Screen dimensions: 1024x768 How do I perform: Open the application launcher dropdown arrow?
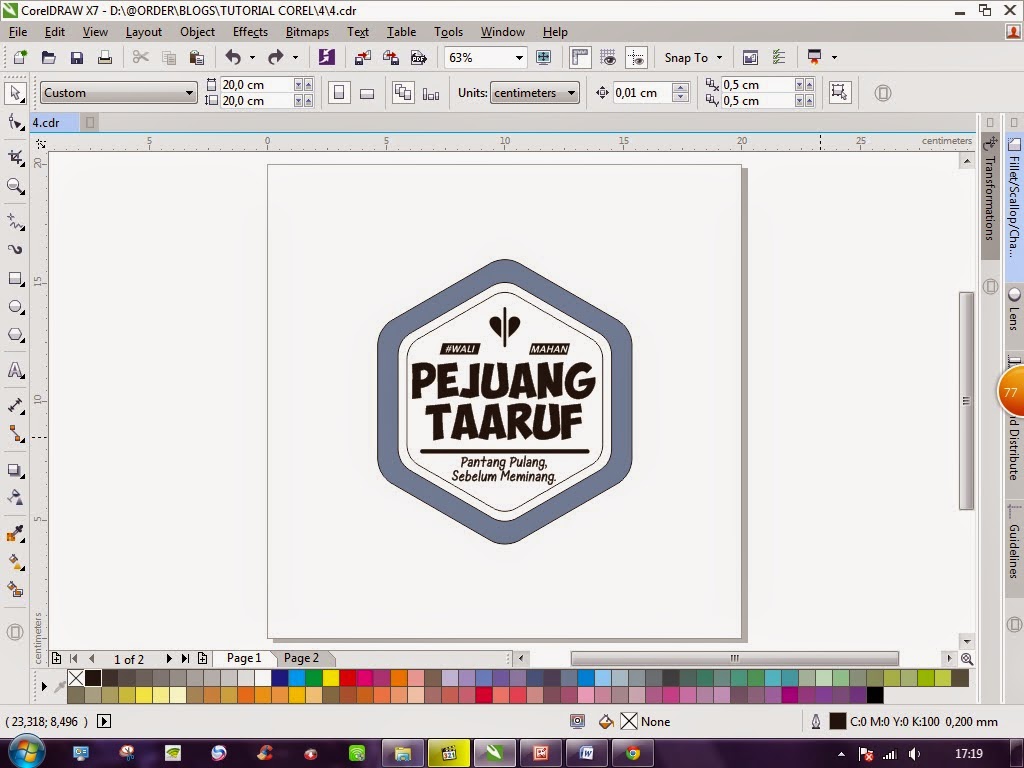coord(834,57)
